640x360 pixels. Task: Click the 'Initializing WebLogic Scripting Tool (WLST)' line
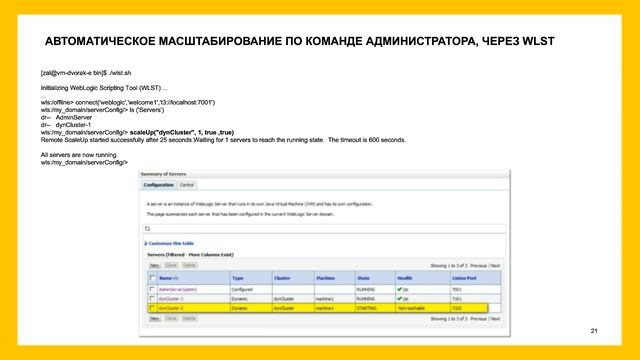point(104,88)
